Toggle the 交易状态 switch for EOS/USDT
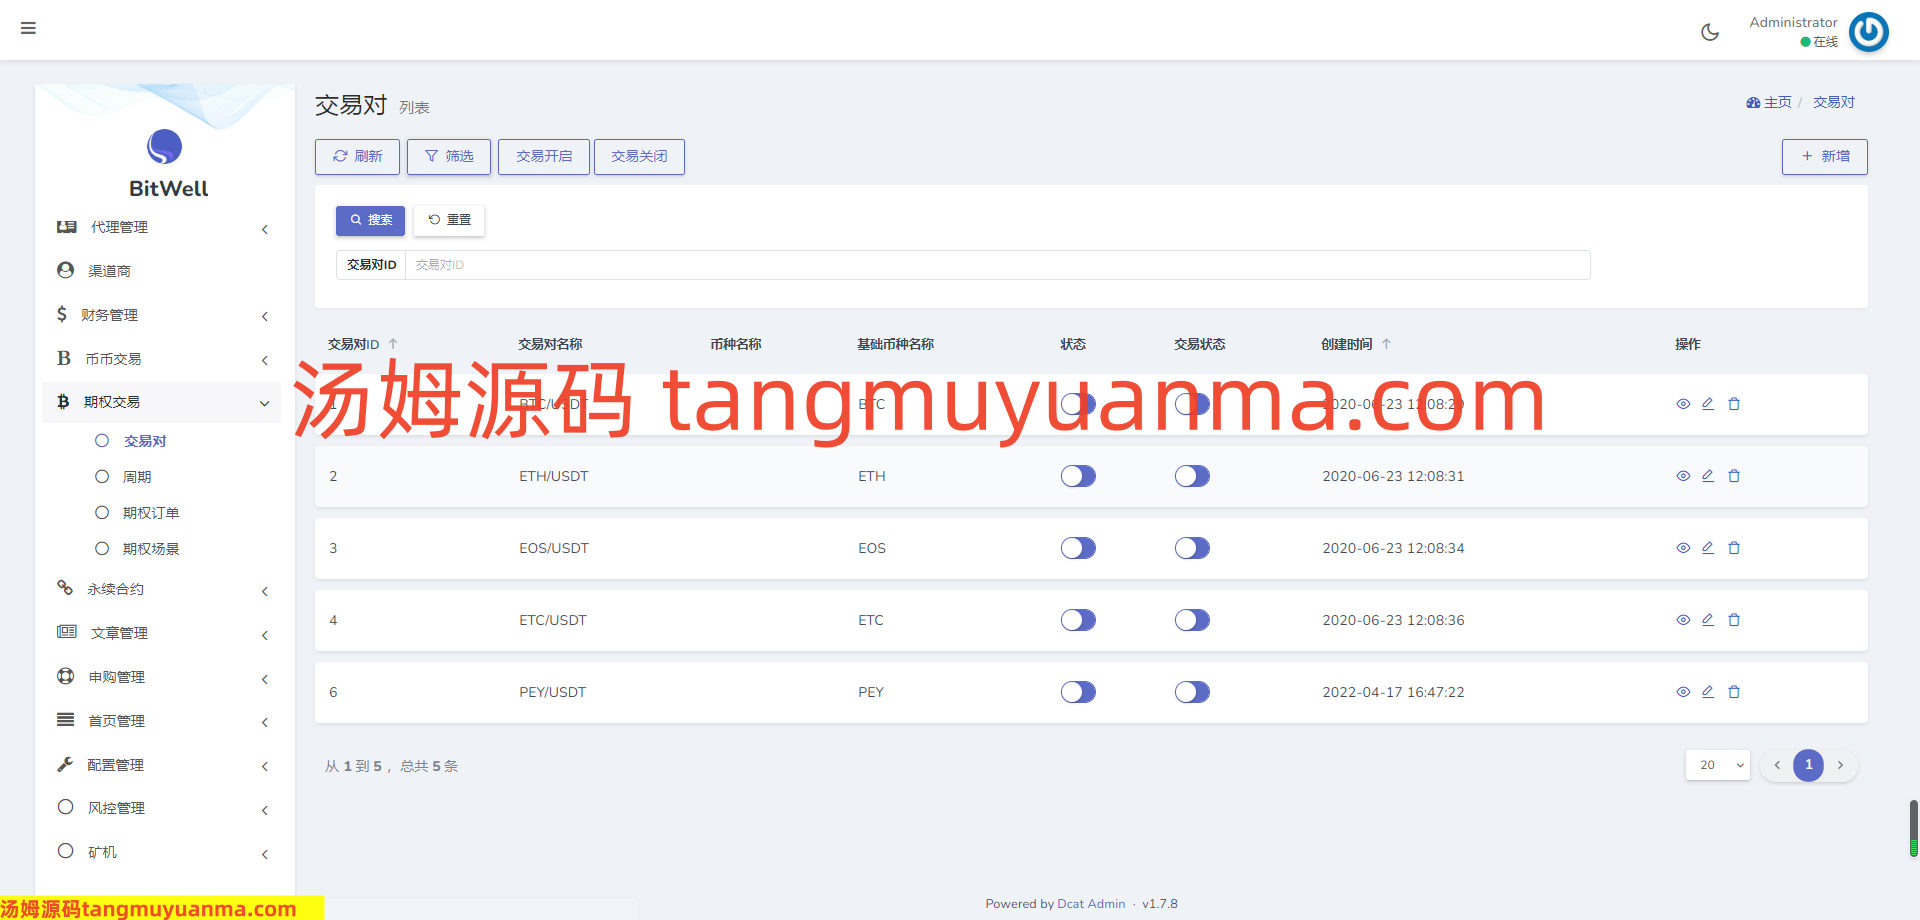1920x920 pixels. click(1192, 548)
